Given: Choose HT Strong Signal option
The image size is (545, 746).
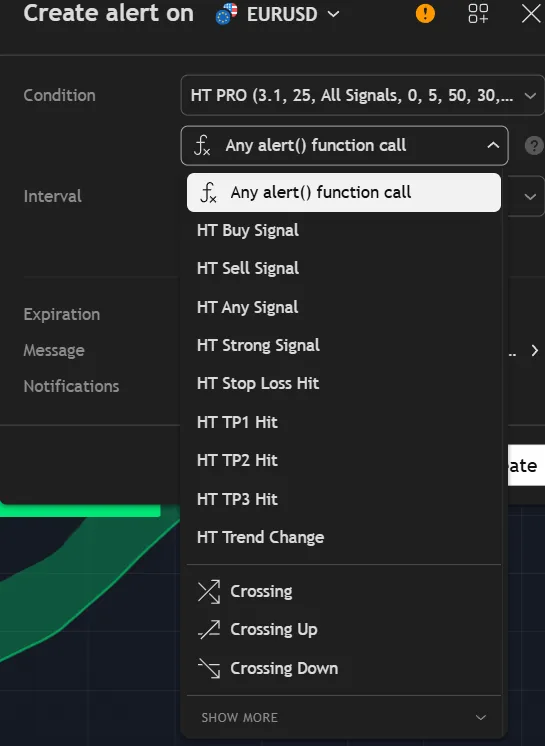Looking at the screenshot, I should point(343,345).
